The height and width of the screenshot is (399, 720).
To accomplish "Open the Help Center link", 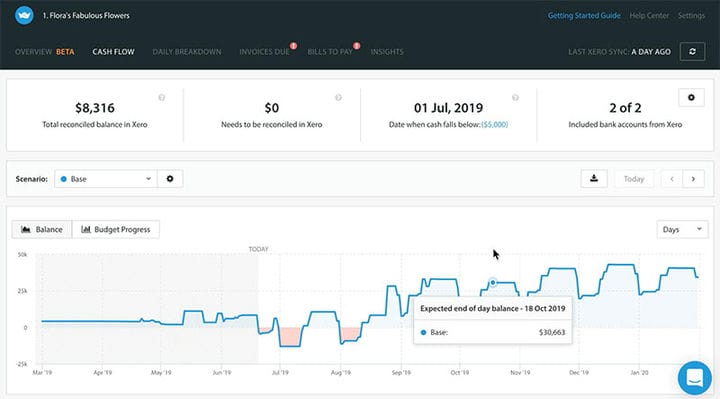I will 649,15.
